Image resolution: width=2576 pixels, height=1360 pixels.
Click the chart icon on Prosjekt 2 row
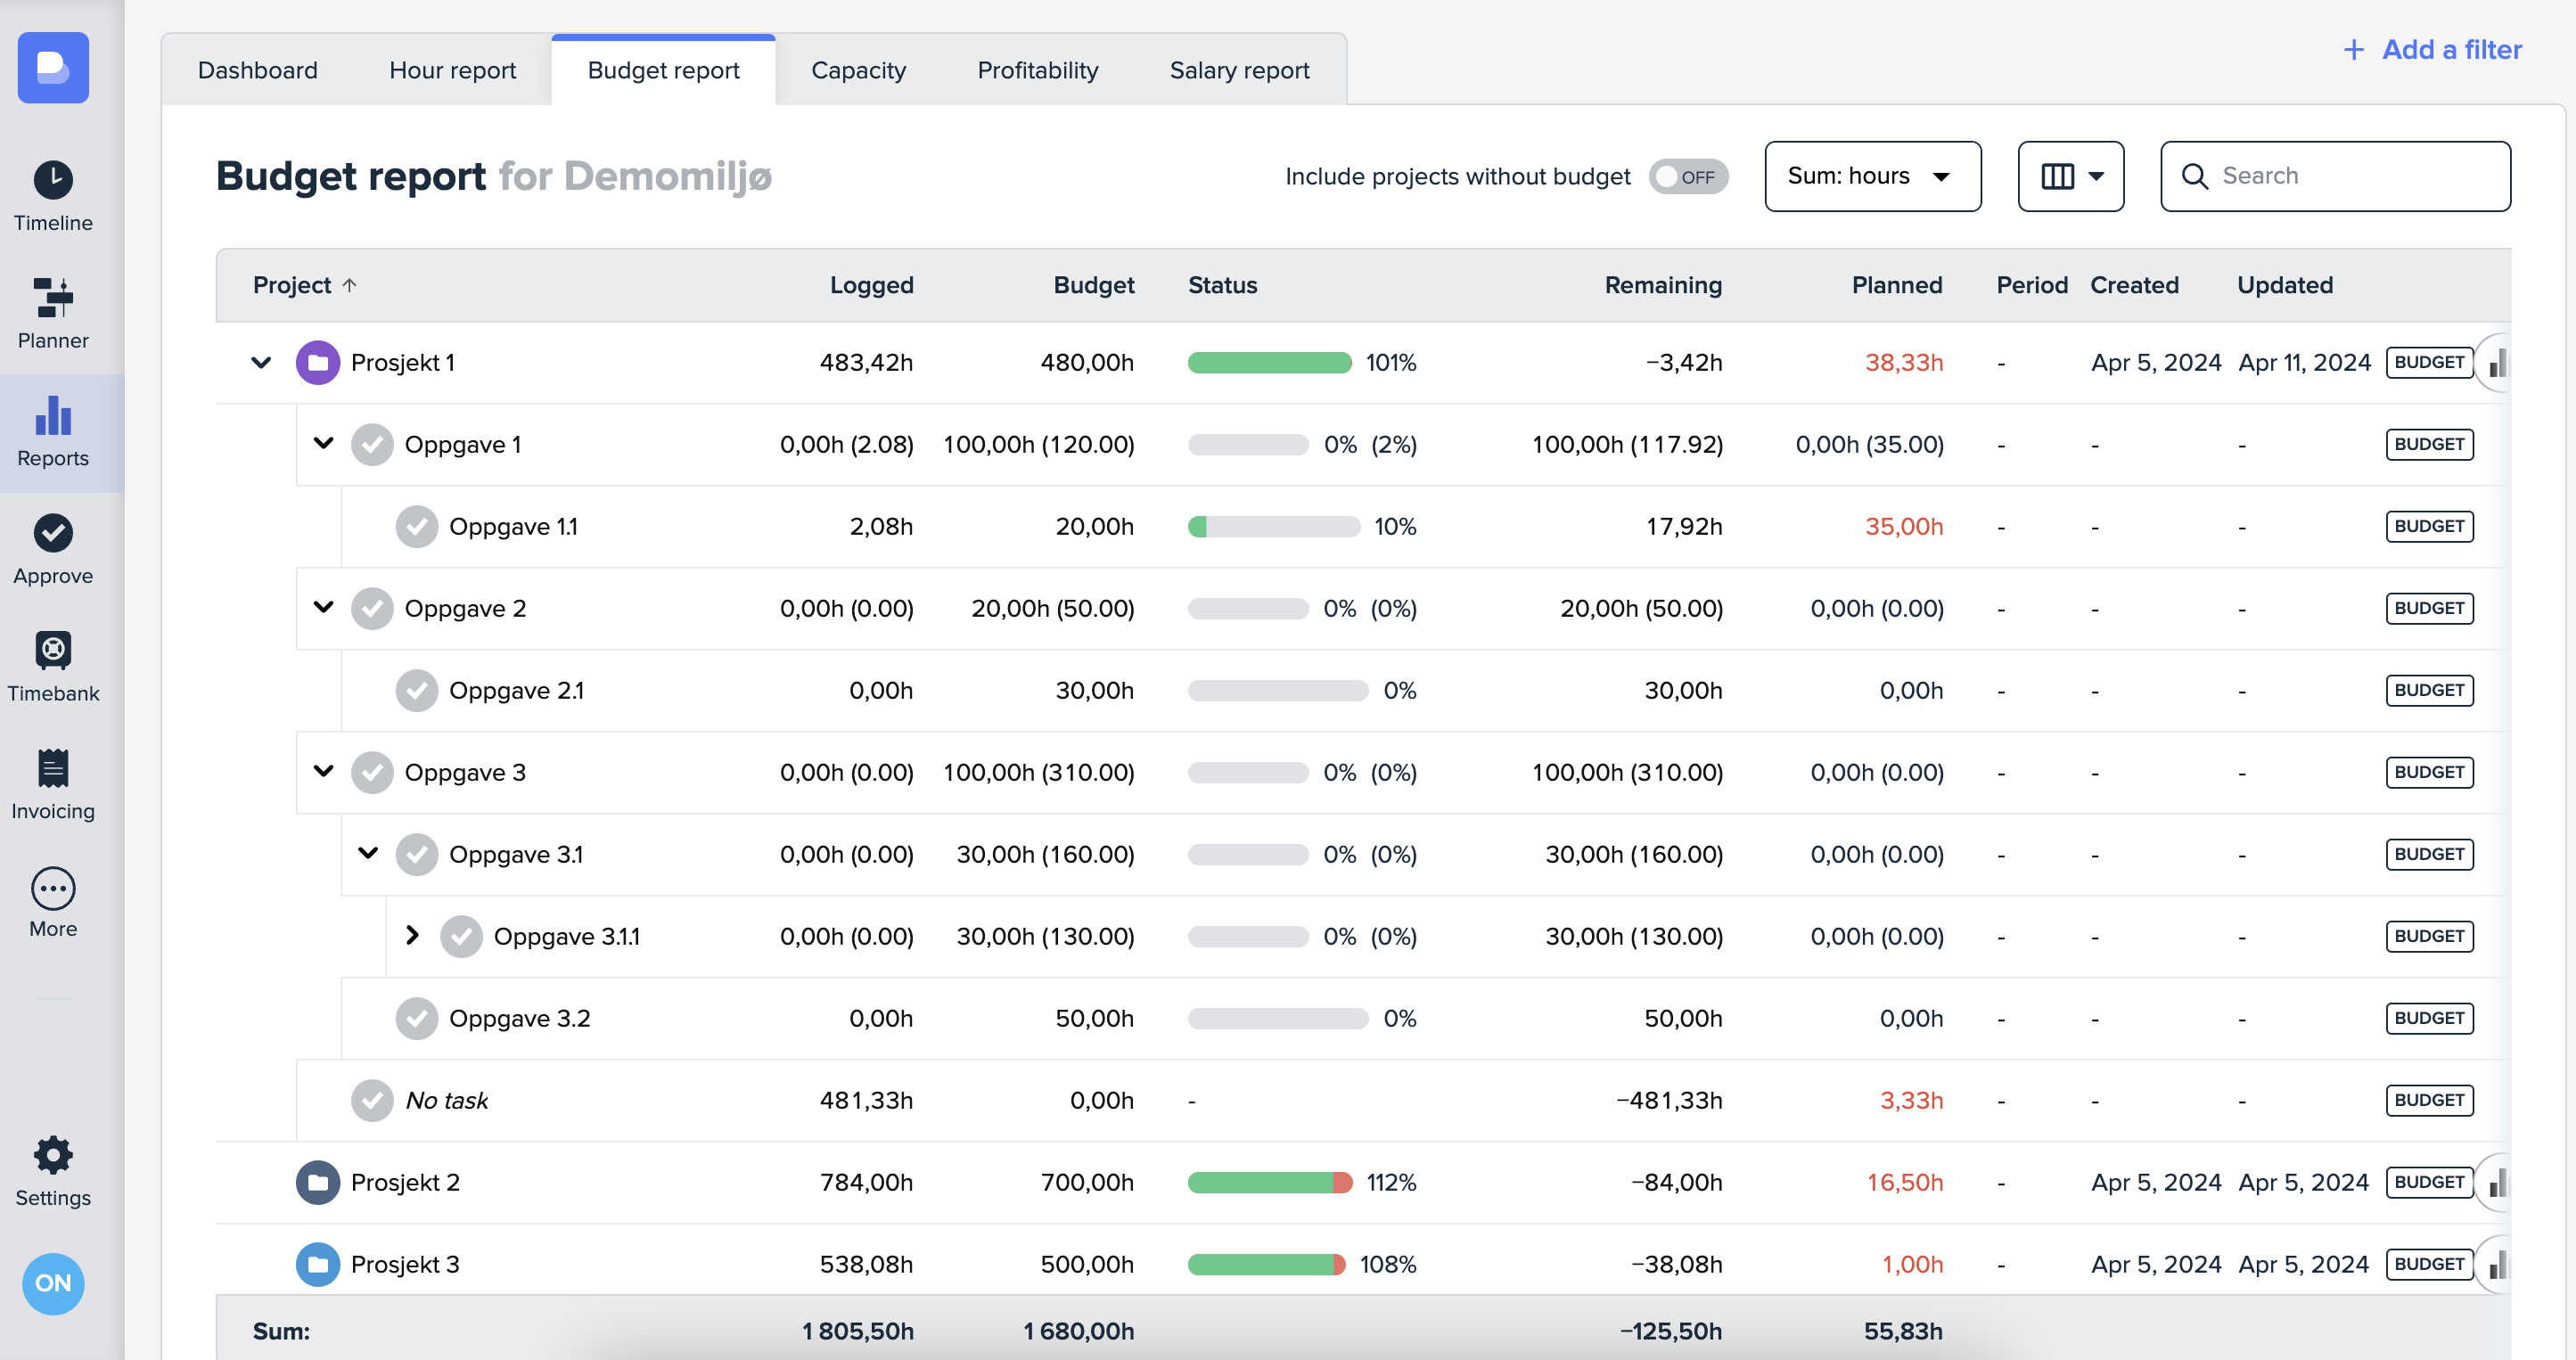[2497, 1183]
